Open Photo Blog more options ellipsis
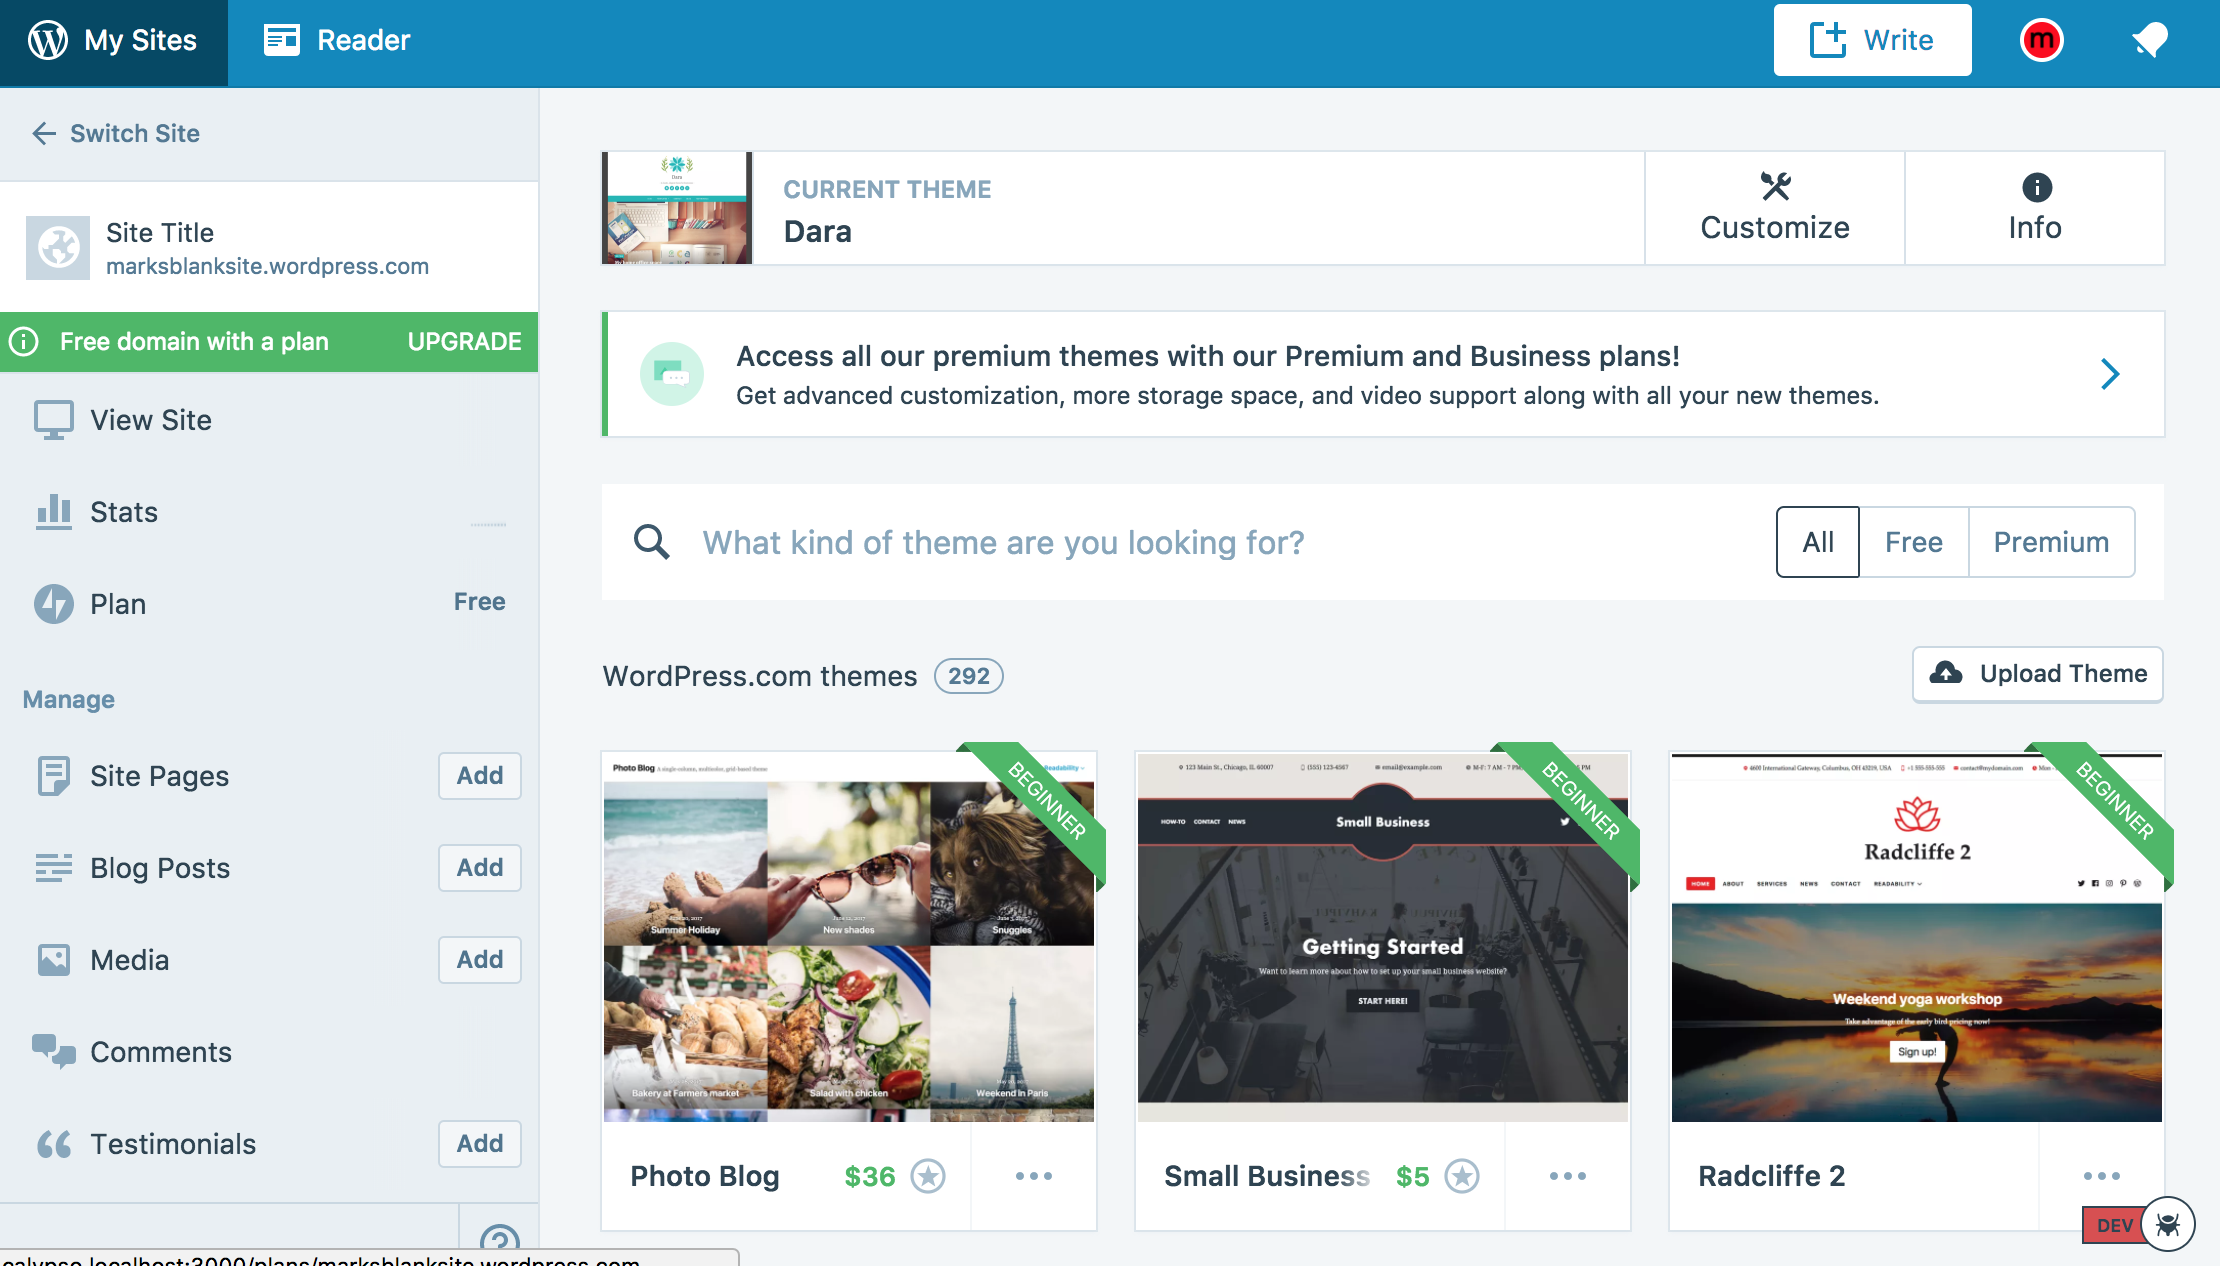The image size is (2220, 1266). coord(1033,1176)
